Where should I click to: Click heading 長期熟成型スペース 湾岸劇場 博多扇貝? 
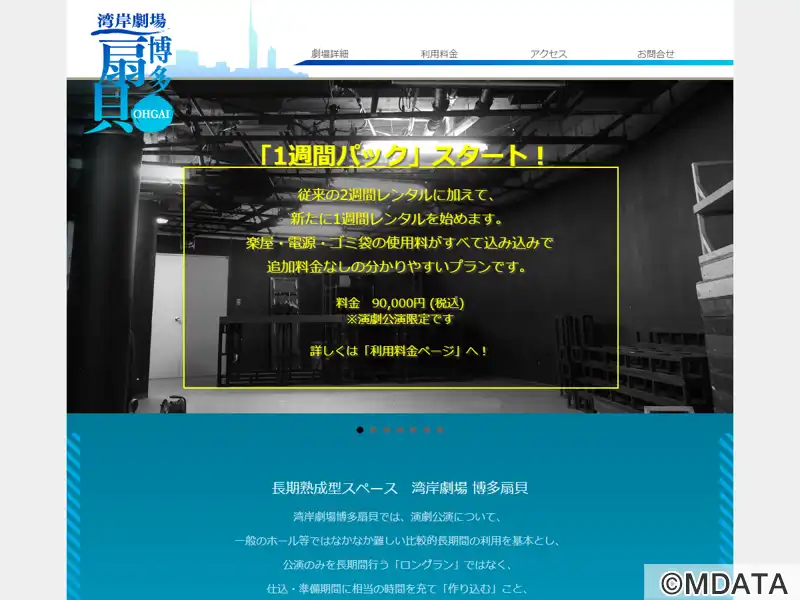click(x=399, y=488)
